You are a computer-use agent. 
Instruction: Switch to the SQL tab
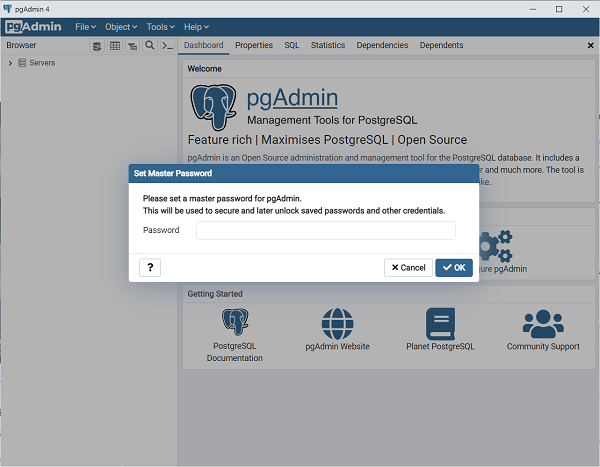292,45
